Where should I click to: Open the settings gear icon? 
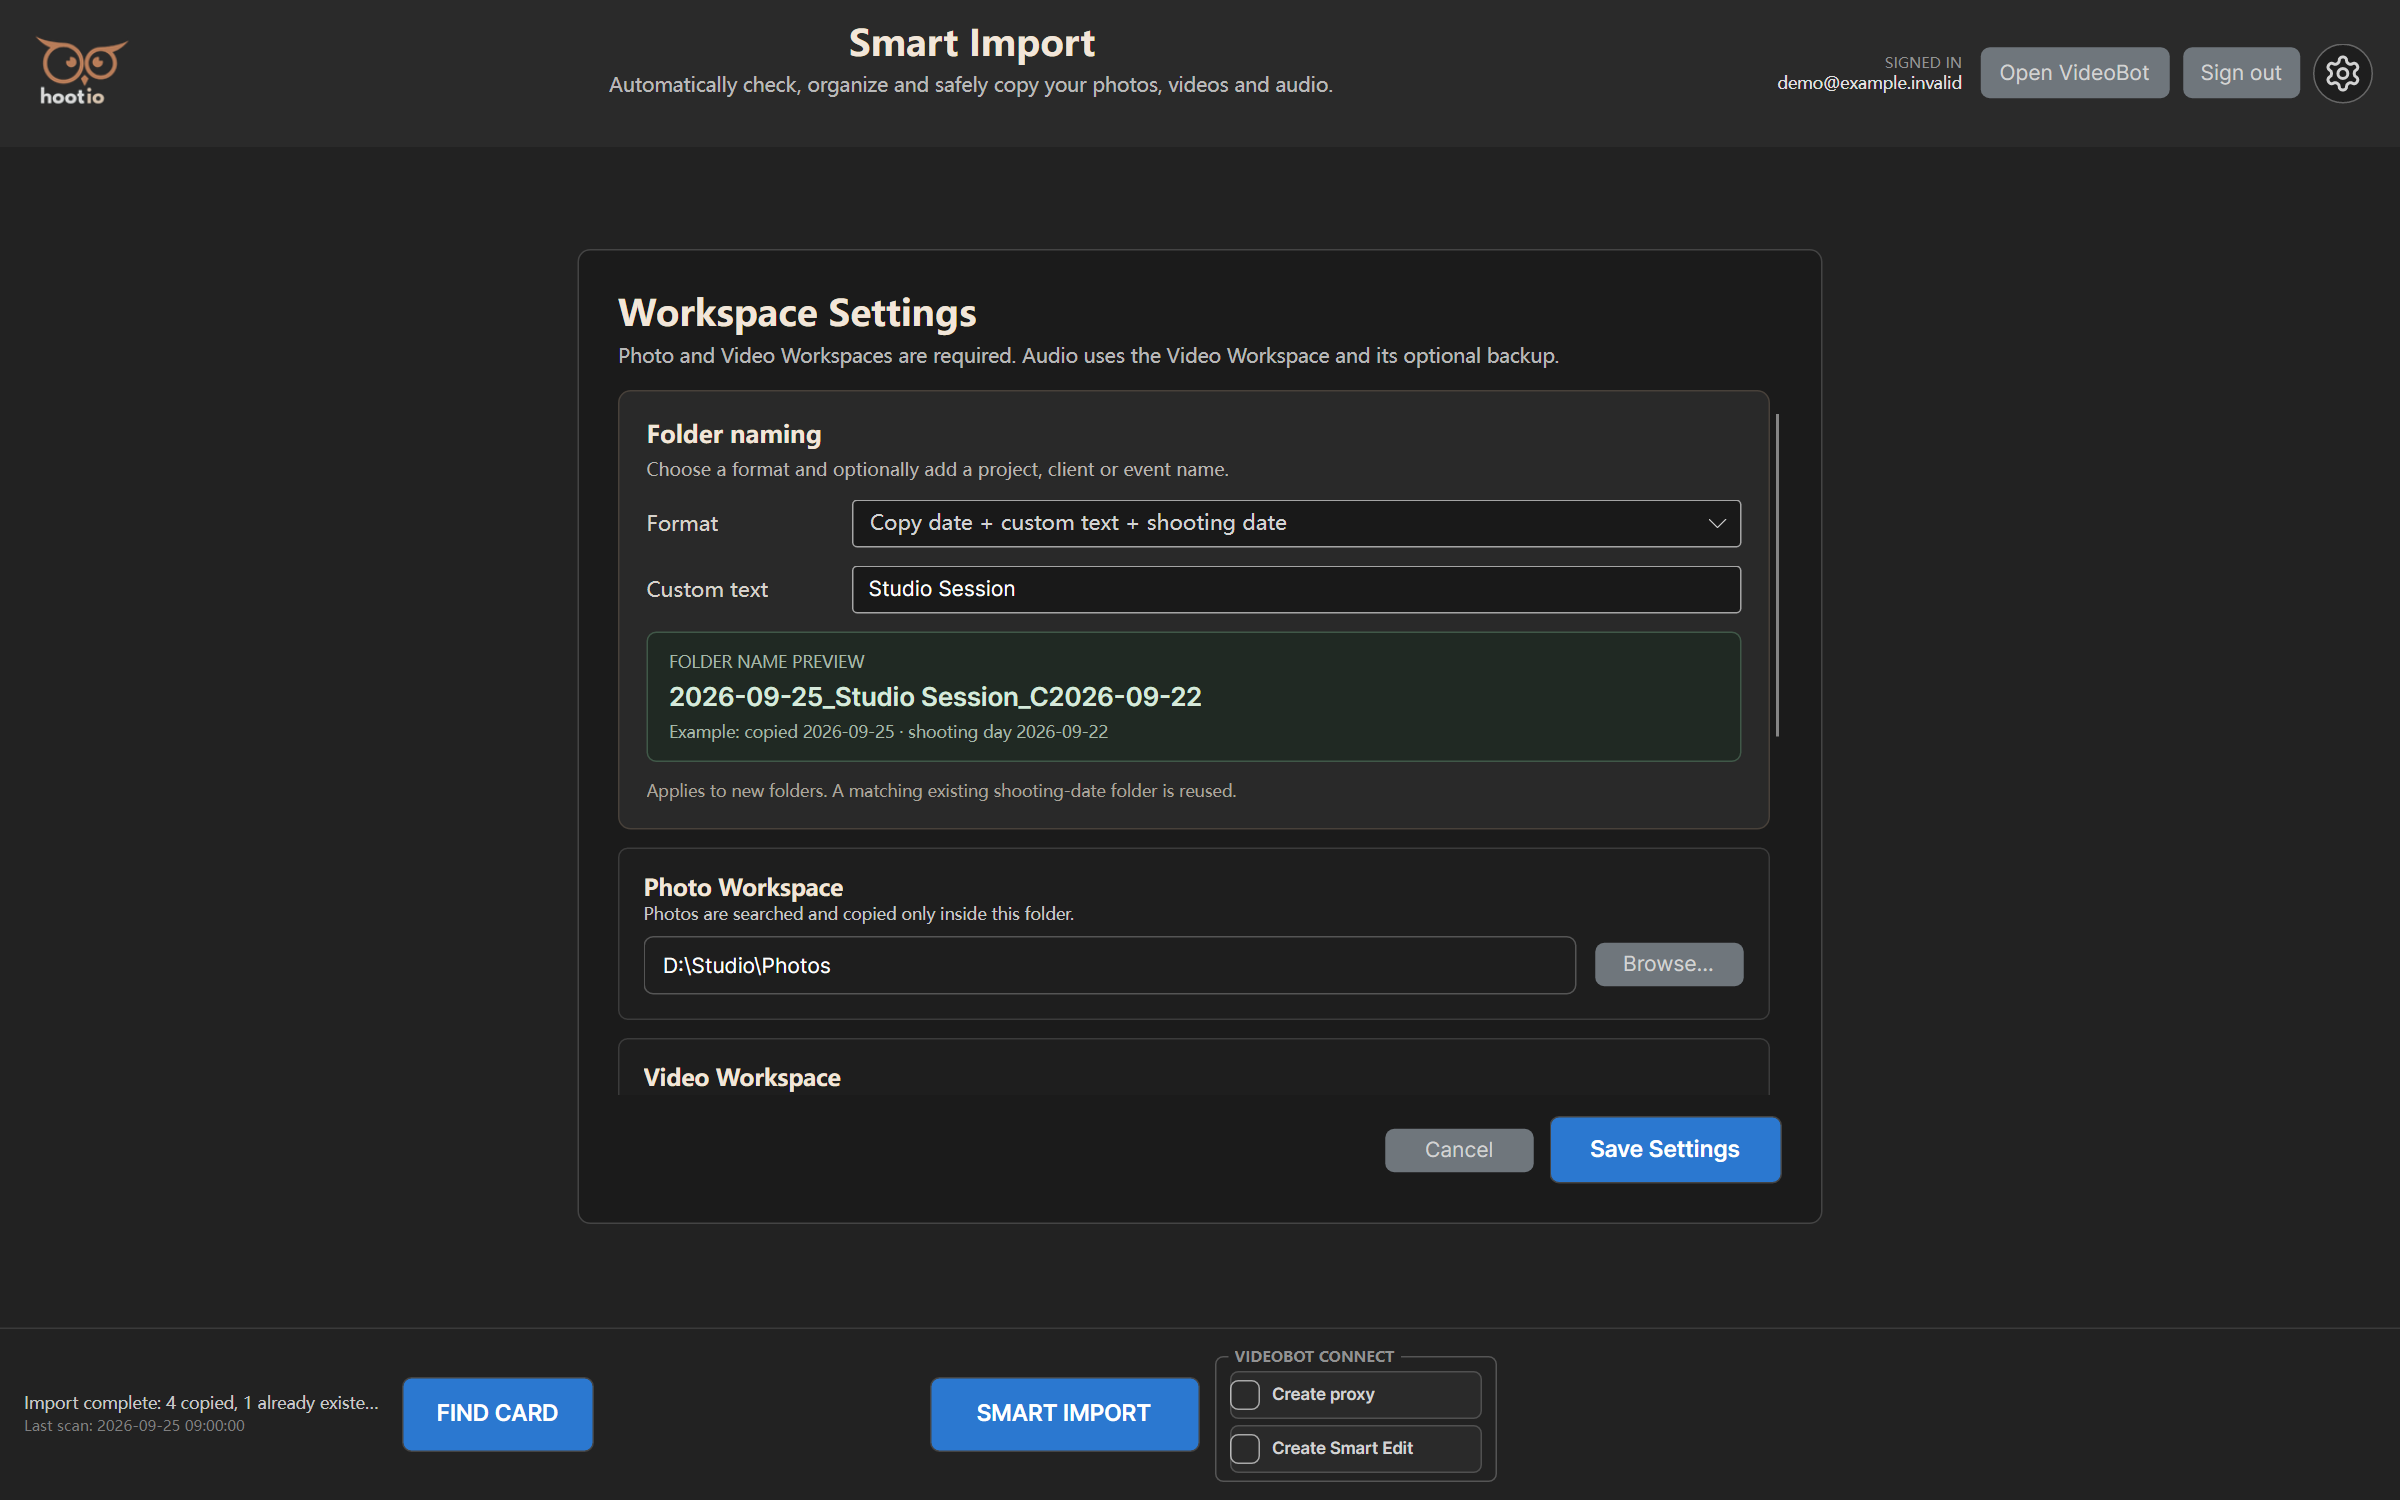click(x=2342, y=73)
